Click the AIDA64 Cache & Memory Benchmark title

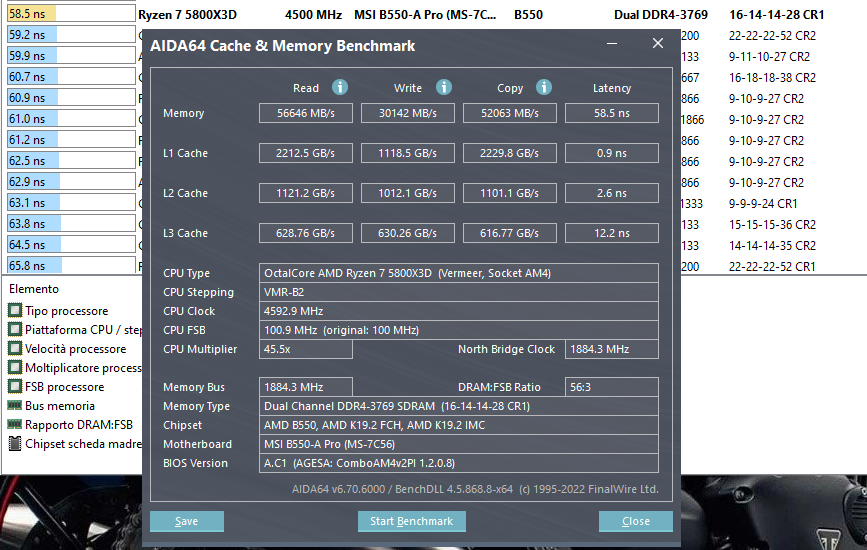[283, 45]
